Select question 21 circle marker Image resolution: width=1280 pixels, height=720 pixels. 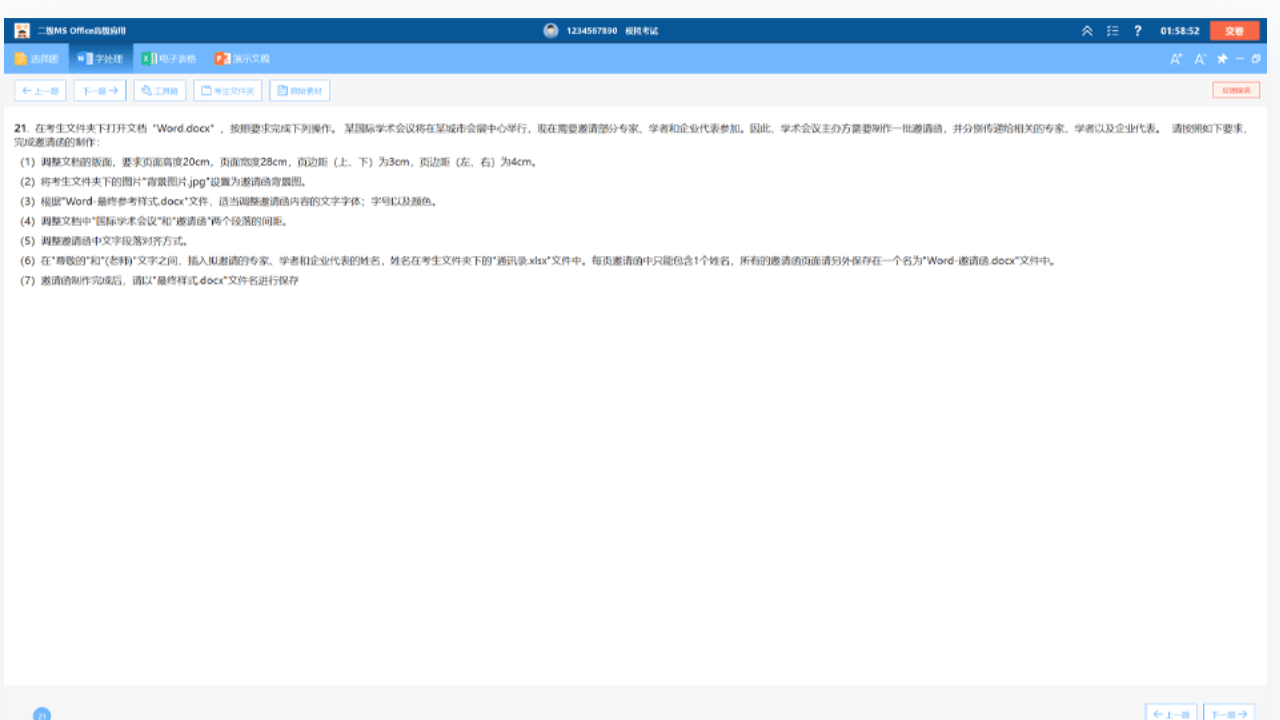(42, 714)
